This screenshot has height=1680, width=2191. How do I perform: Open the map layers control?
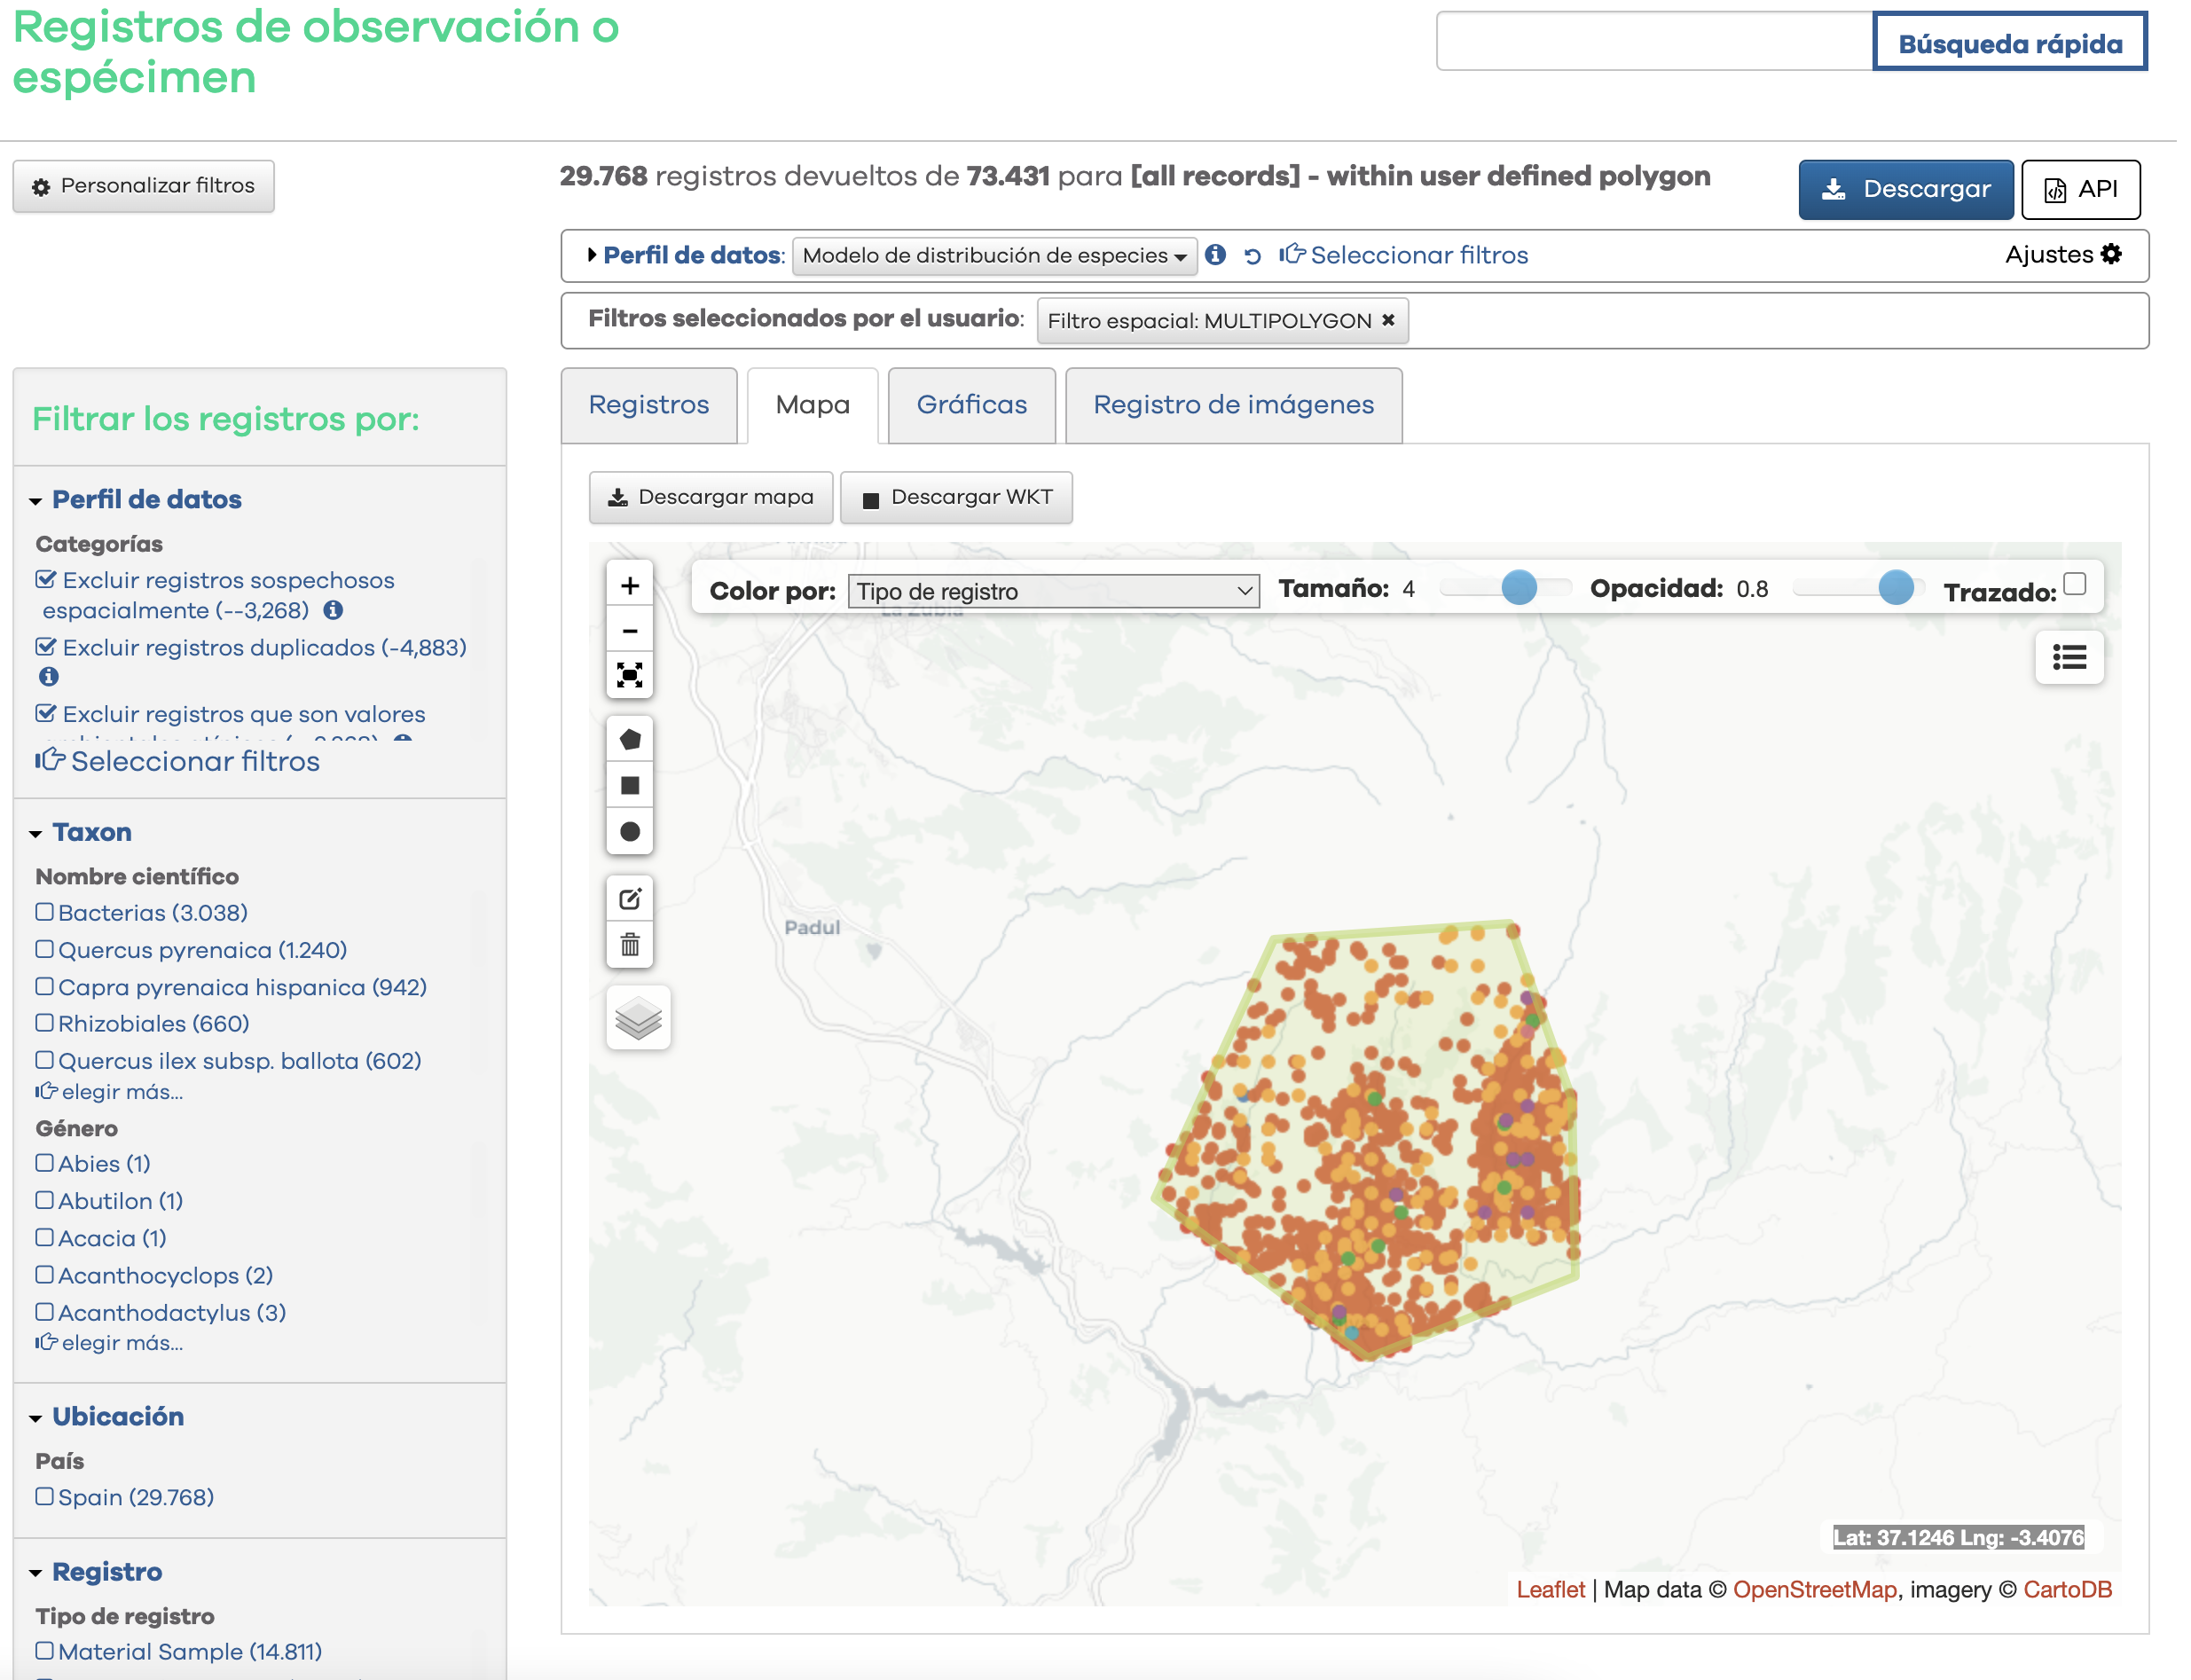pyautogui.click(x=638, y=1018)
